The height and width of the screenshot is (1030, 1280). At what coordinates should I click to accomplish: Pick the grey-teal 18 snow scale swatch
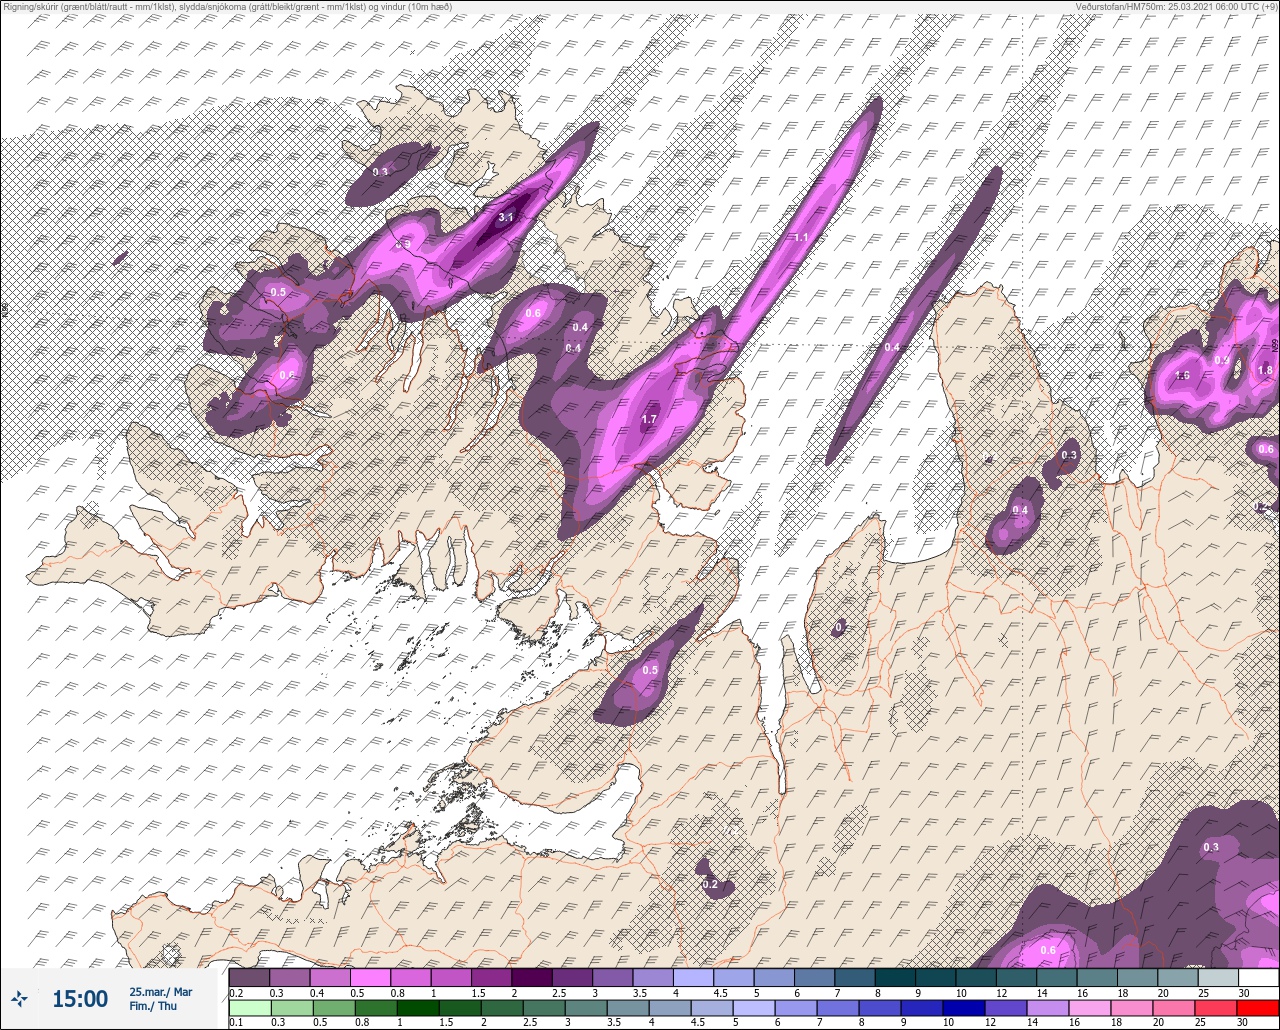1136,977
